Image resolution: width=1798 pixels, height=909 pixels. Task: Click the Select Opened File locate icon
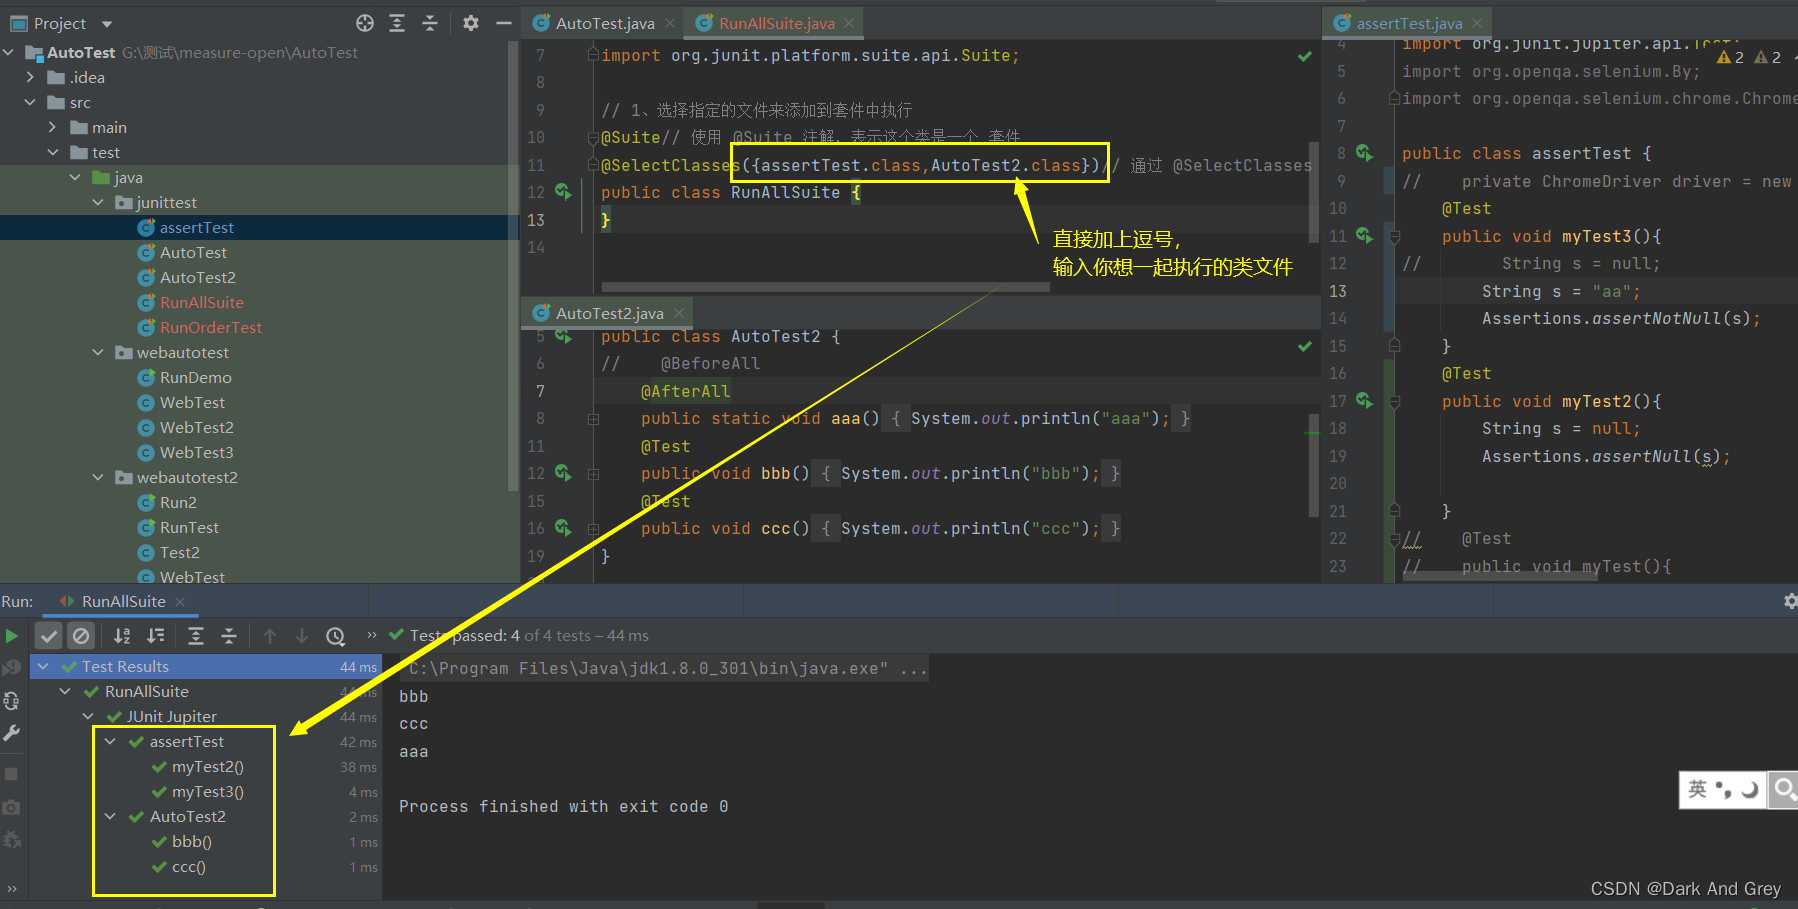(365, 23)
